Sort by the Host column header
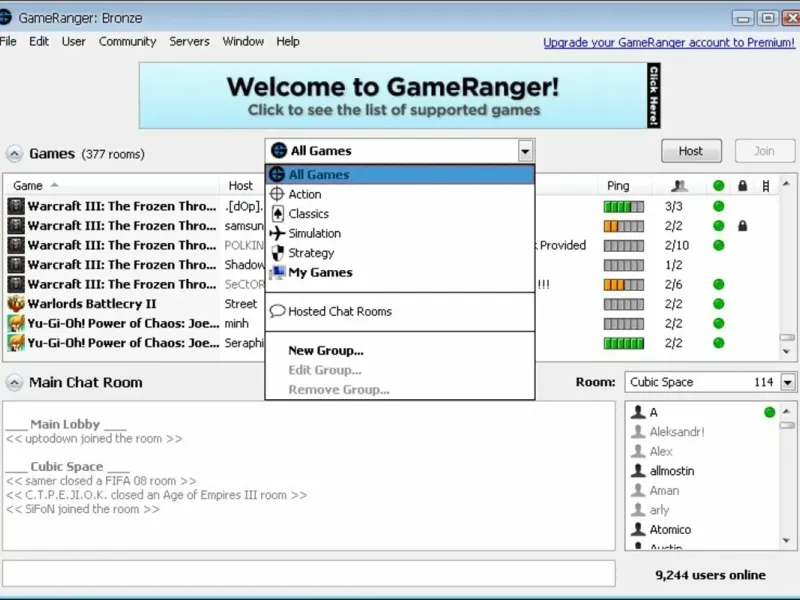Image resolution: width=800 pixels, height=600 pixels. [243, 186]
